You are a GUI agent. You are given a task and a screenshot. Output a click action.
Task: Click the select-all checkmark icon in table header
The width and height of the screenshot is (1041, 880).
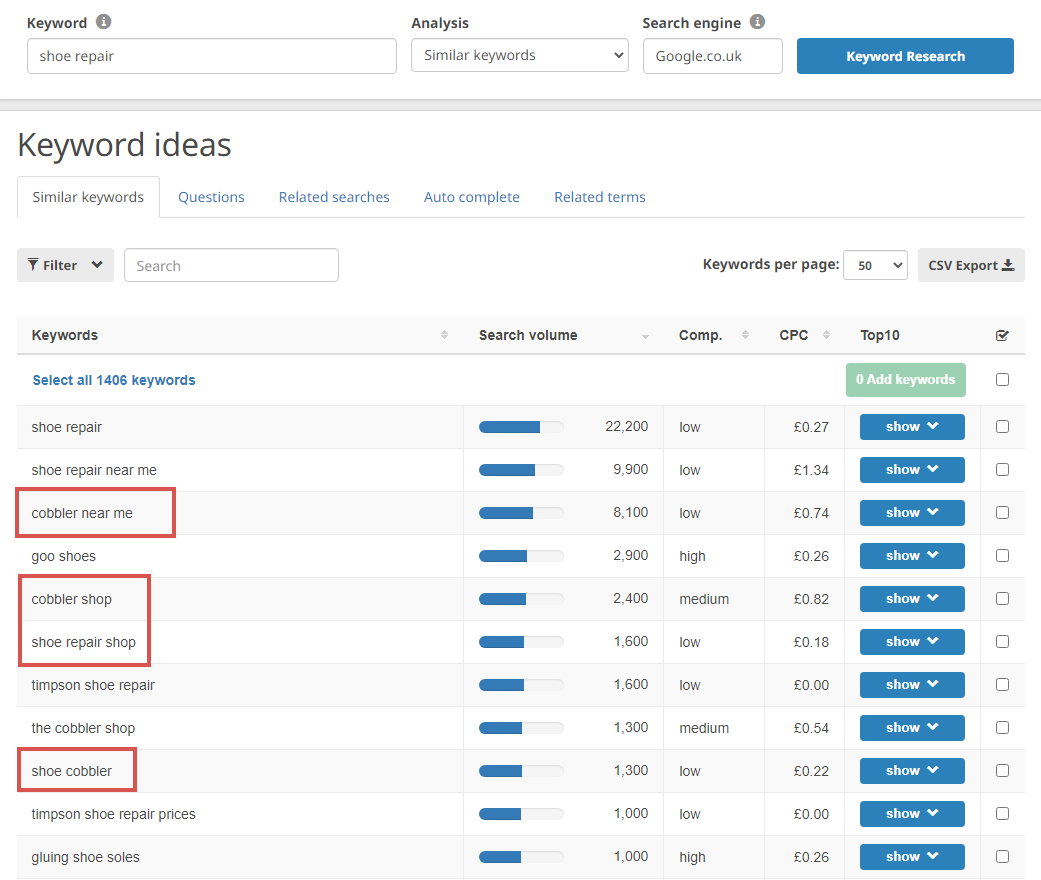pyautogui.click(x=1002, y=335)
